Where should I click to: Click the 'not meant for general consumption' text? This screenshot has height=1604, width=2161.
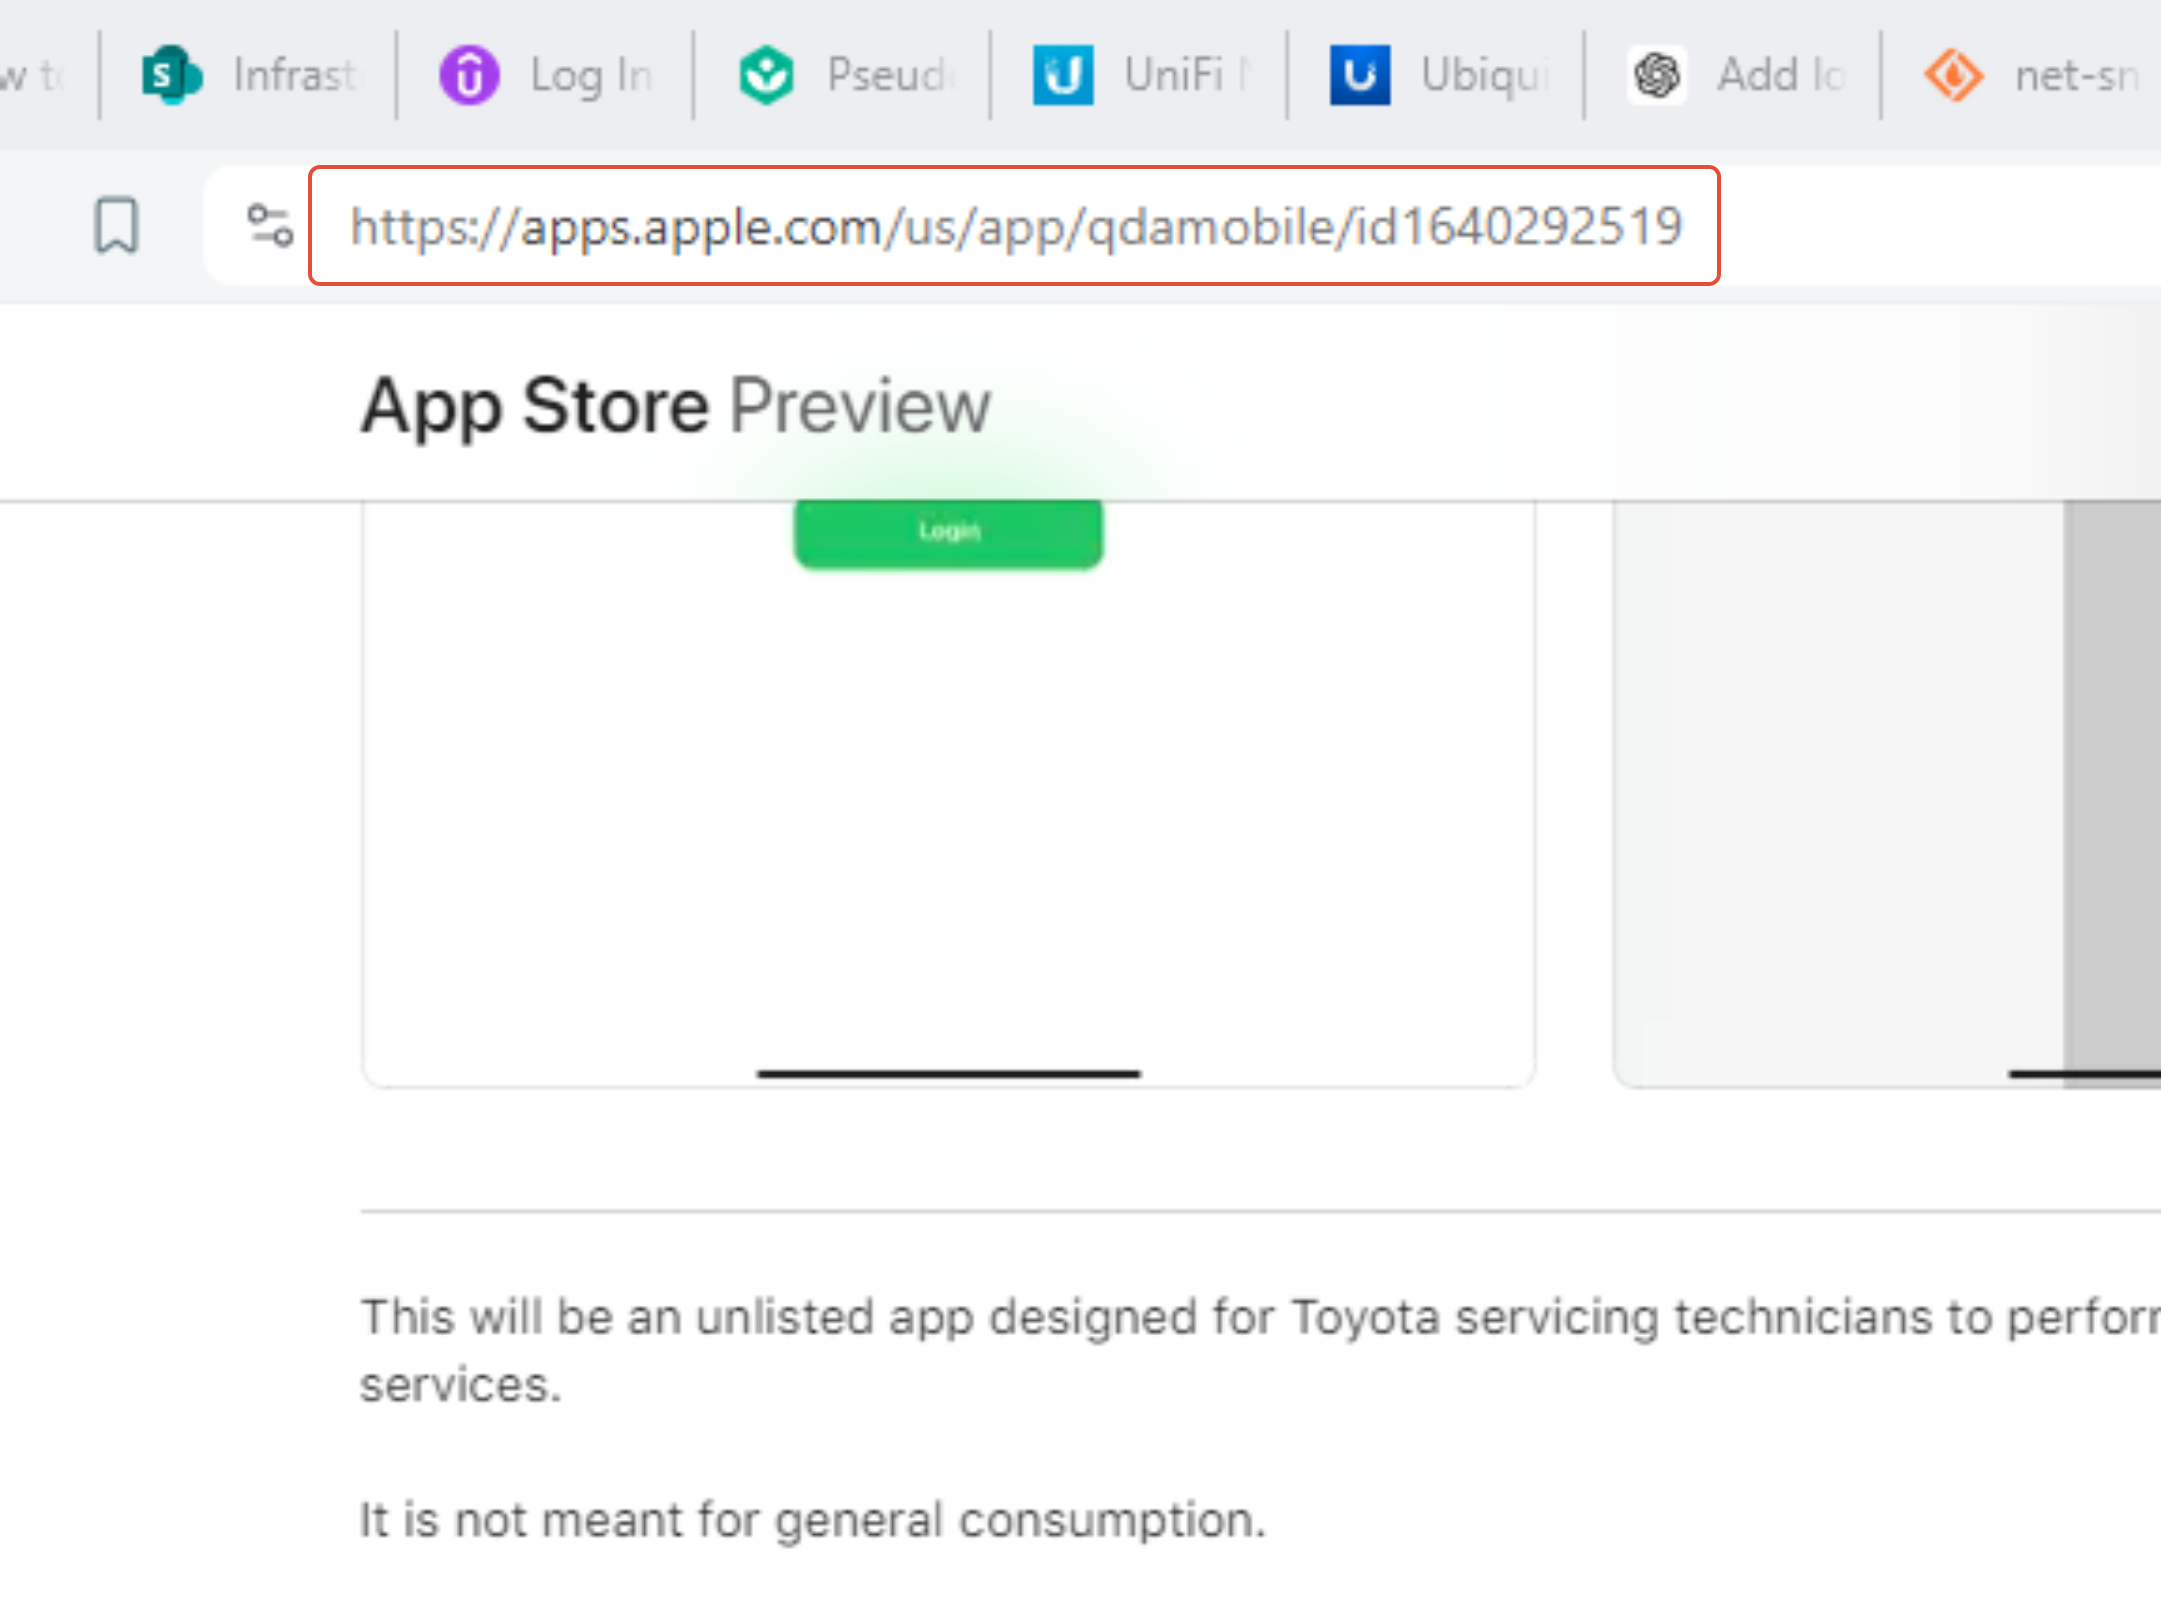pyautogui.click(x=812, y=1520)
